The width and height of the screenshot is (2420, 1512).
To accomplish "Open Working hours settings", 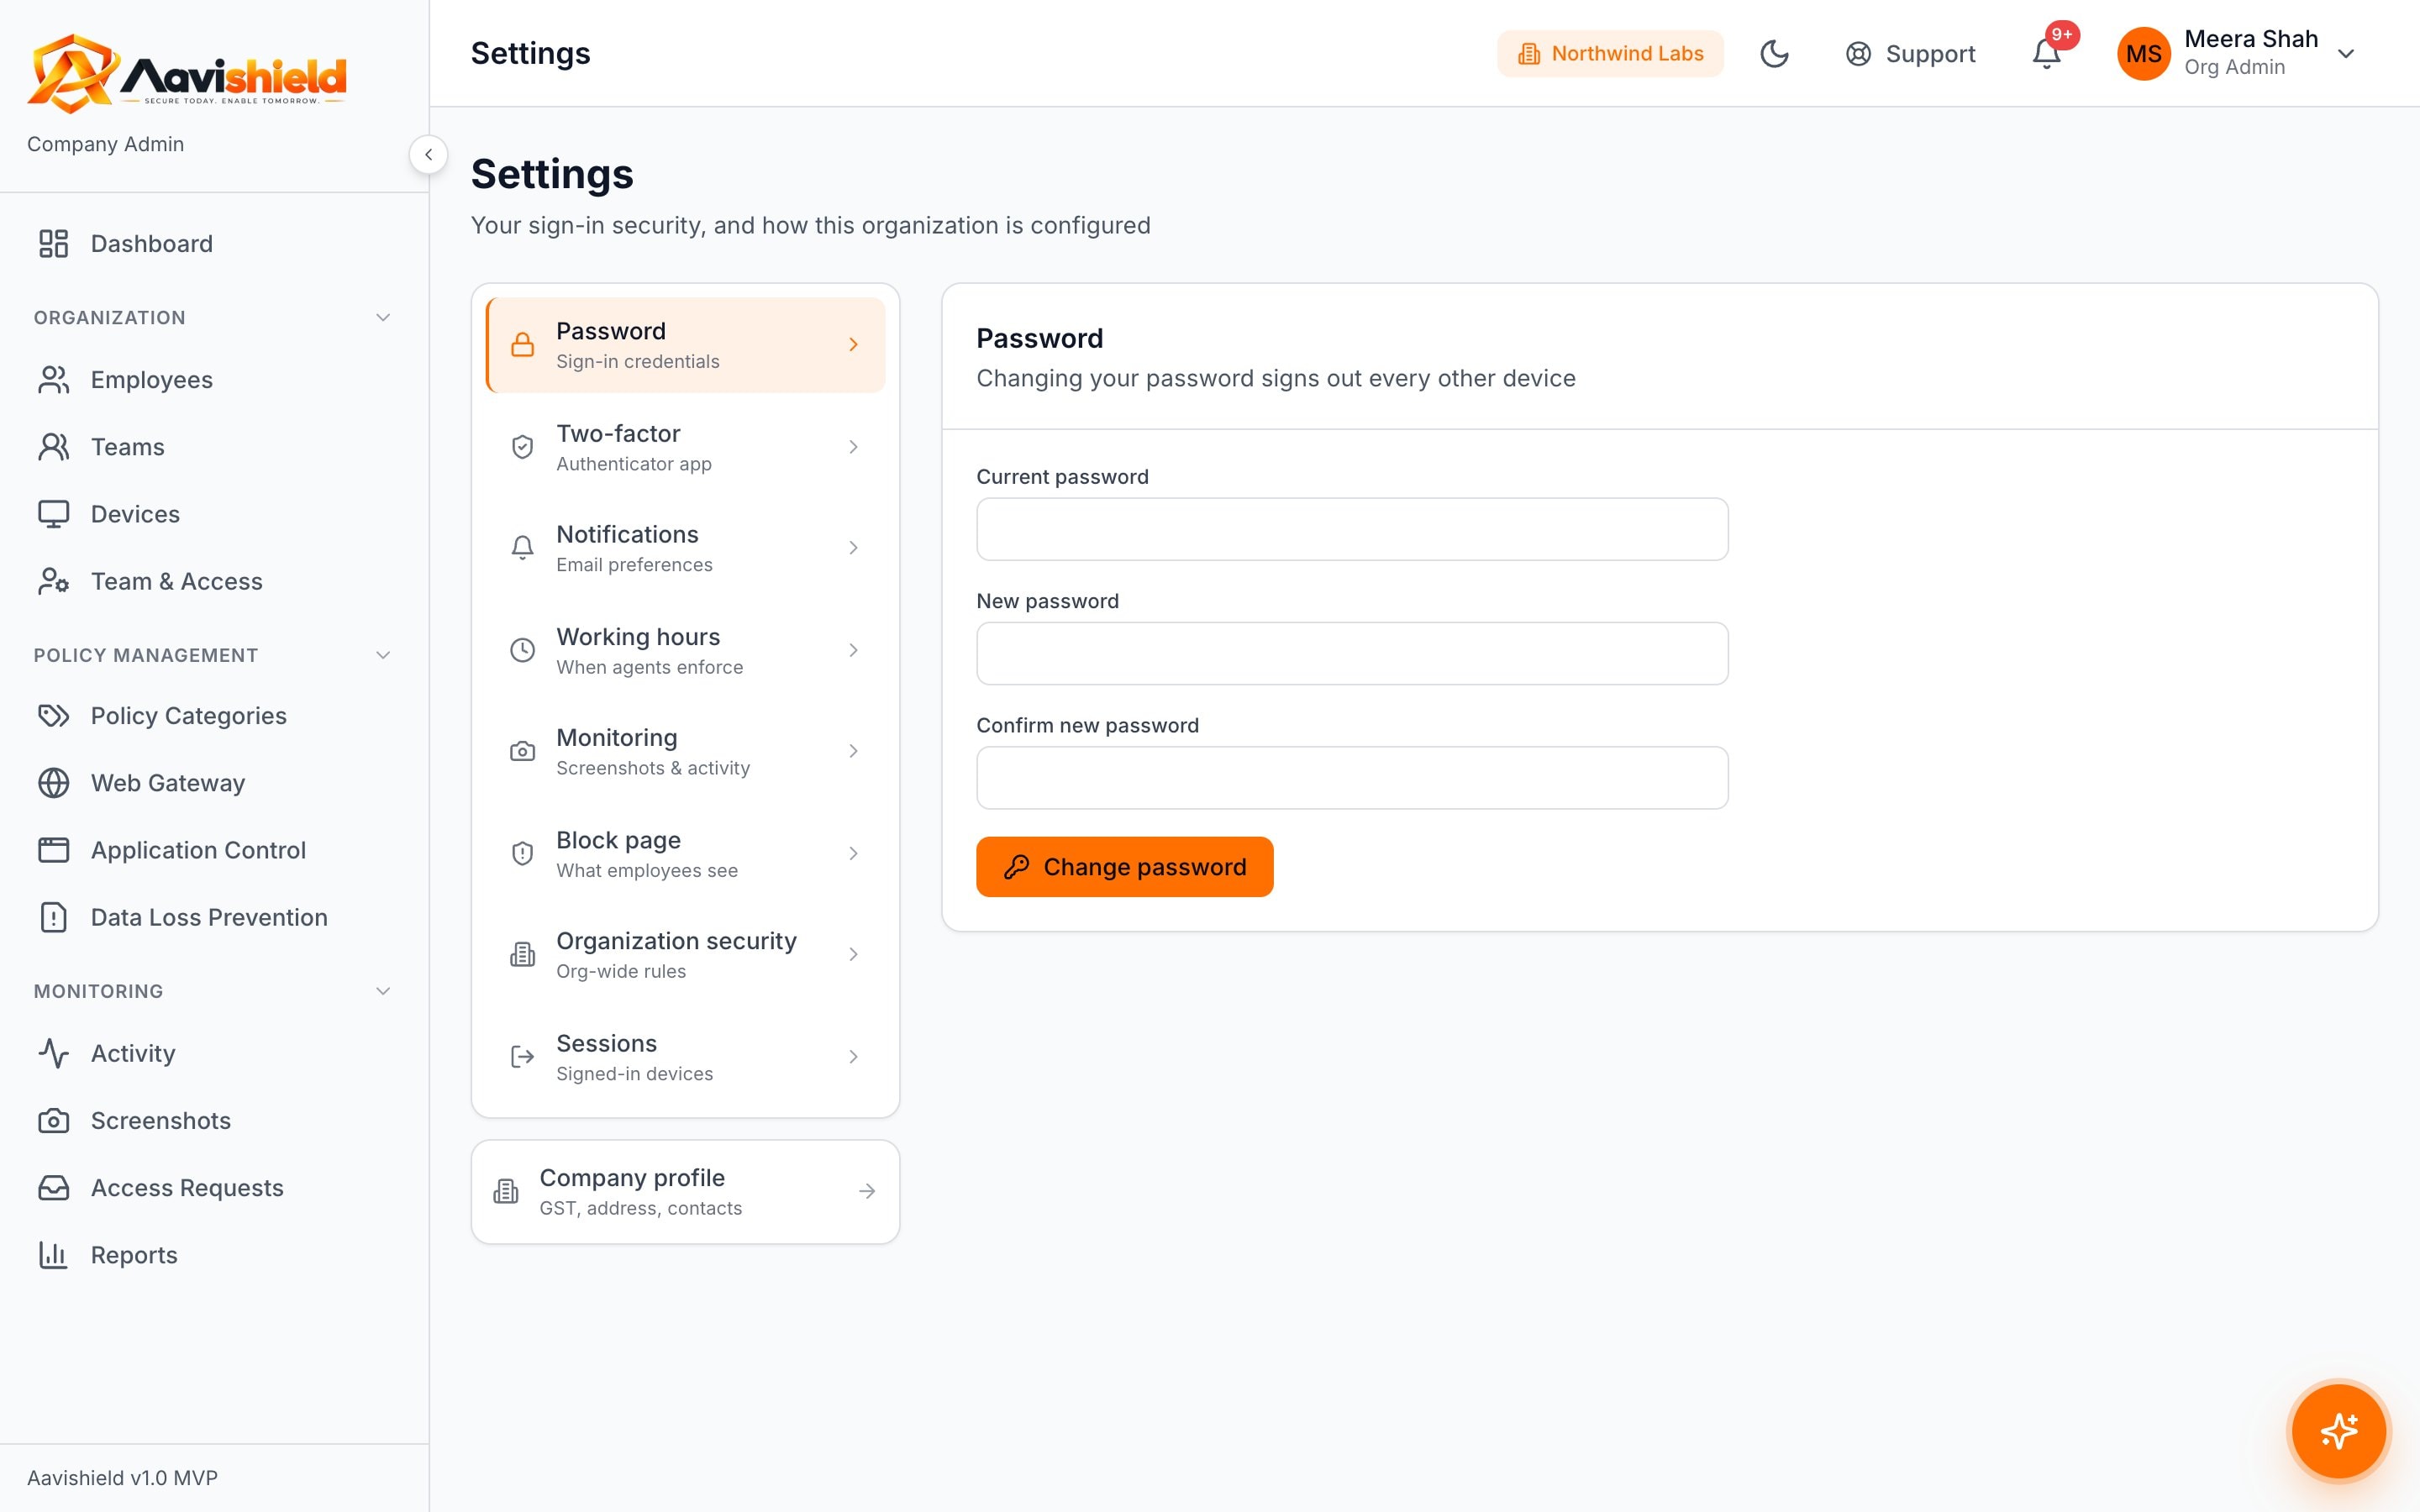I will coord(686,650).
